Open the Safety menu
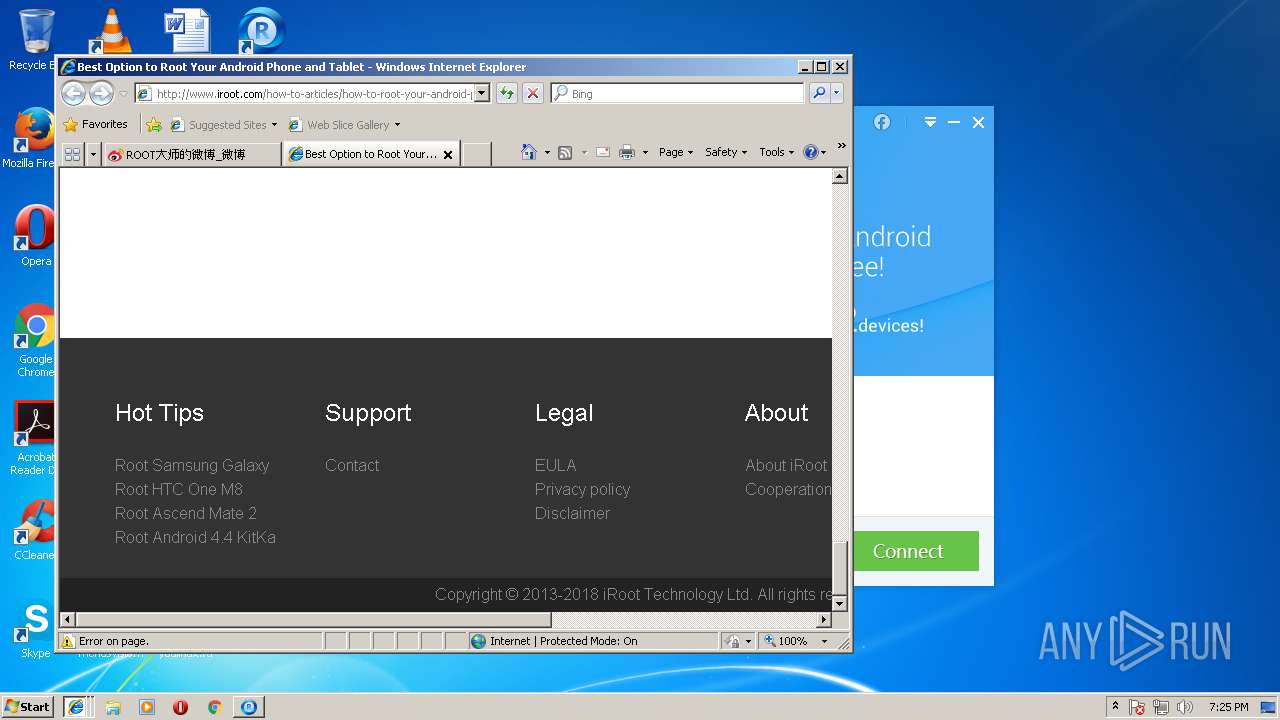 726,152
